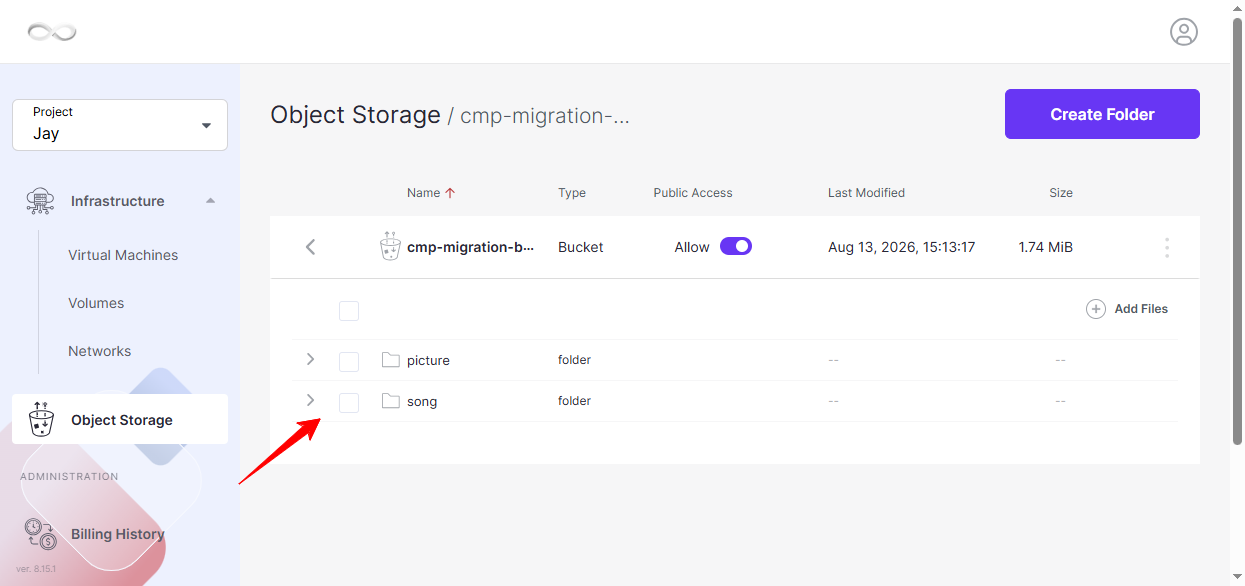The image size is (1245, 586).
Task: Click the picture folder name
Action: (428, 360)
